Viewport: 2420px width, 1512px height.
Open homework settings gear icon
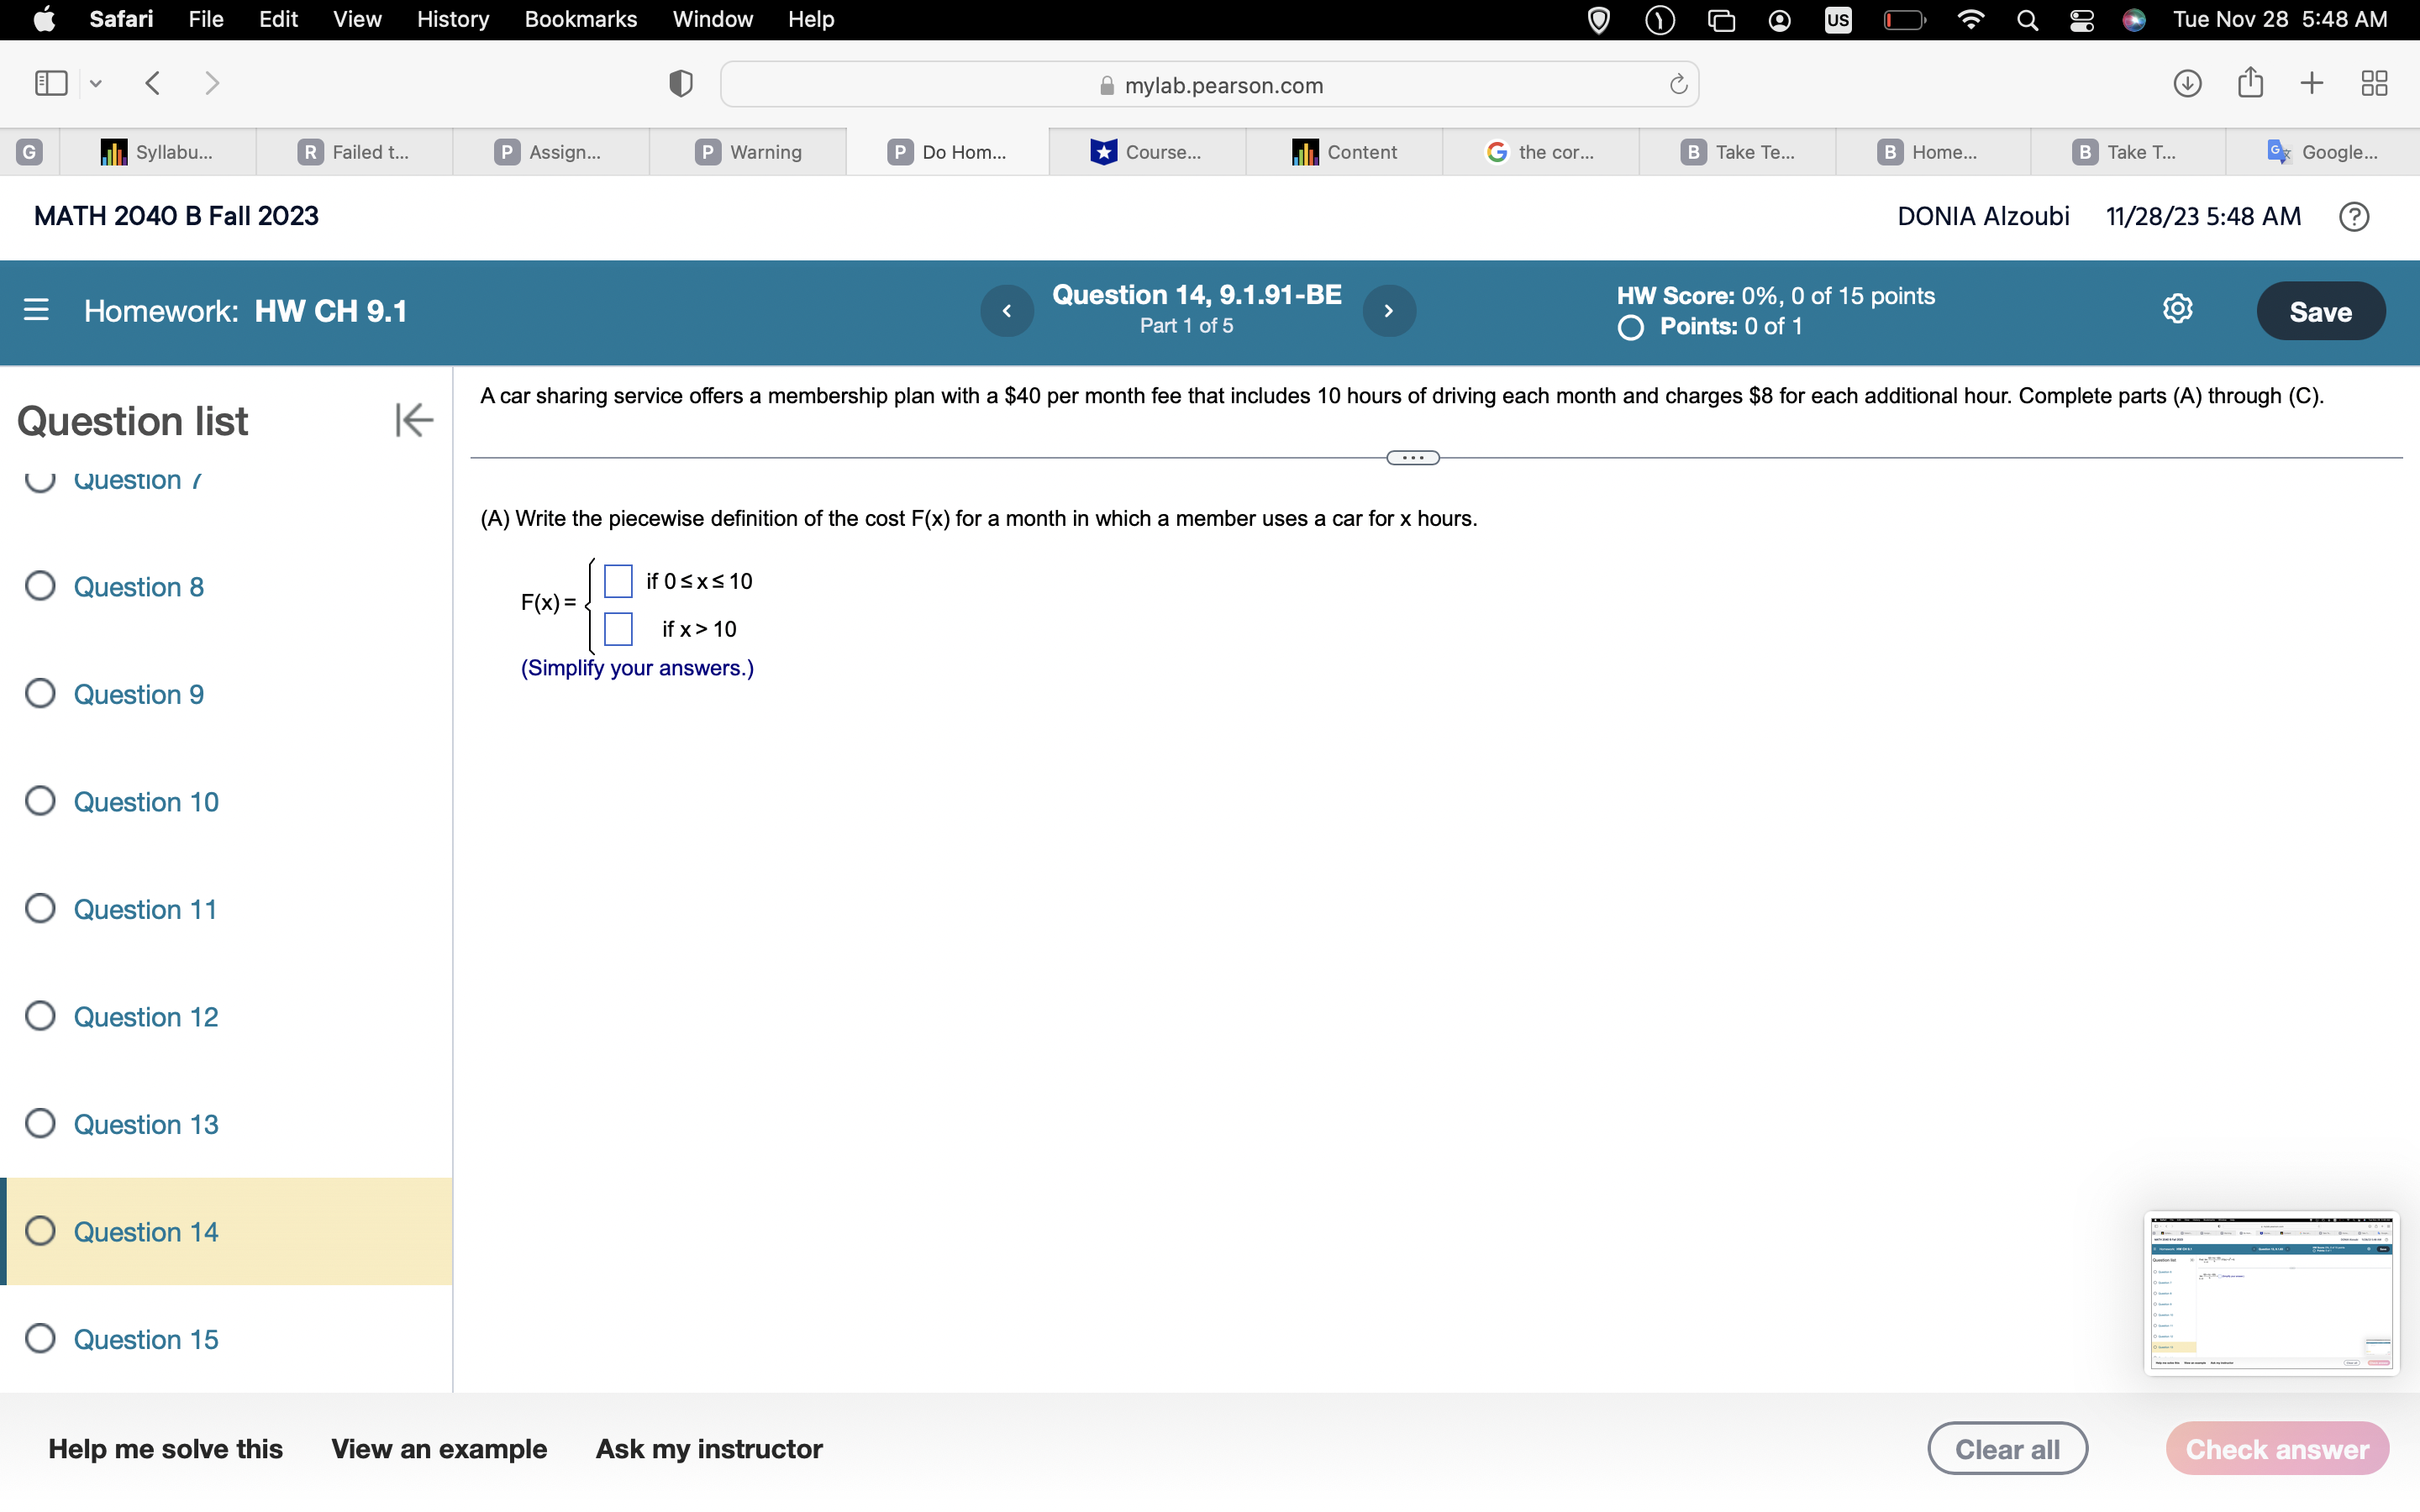pos(2177,309)
